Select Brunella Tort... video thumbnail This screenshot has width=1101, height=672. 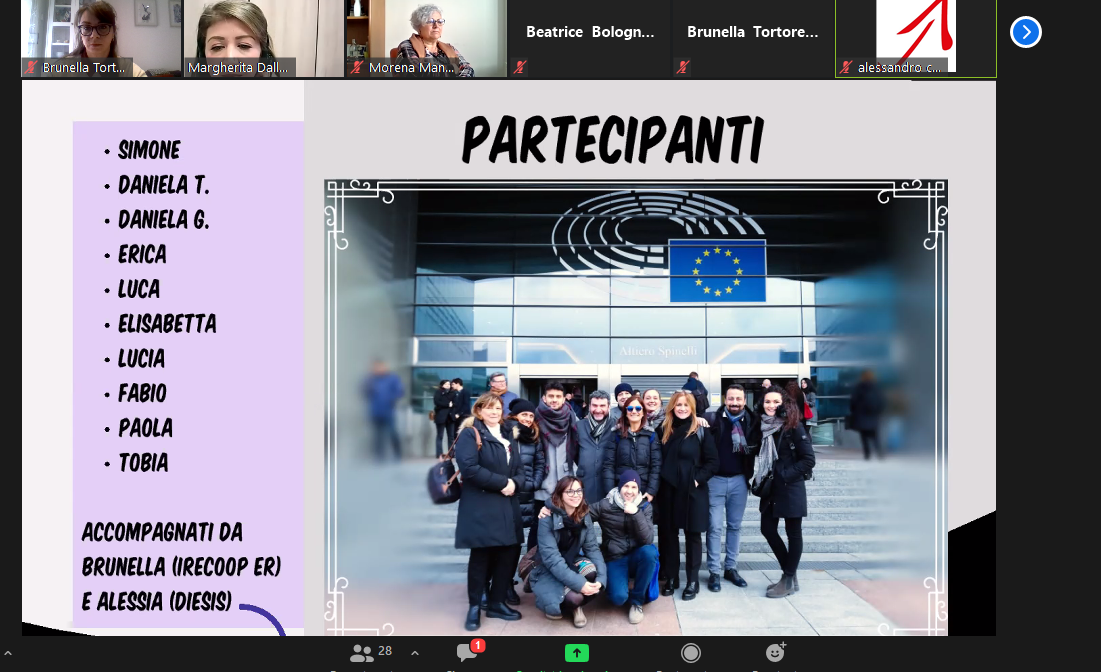tap(101, 39)
